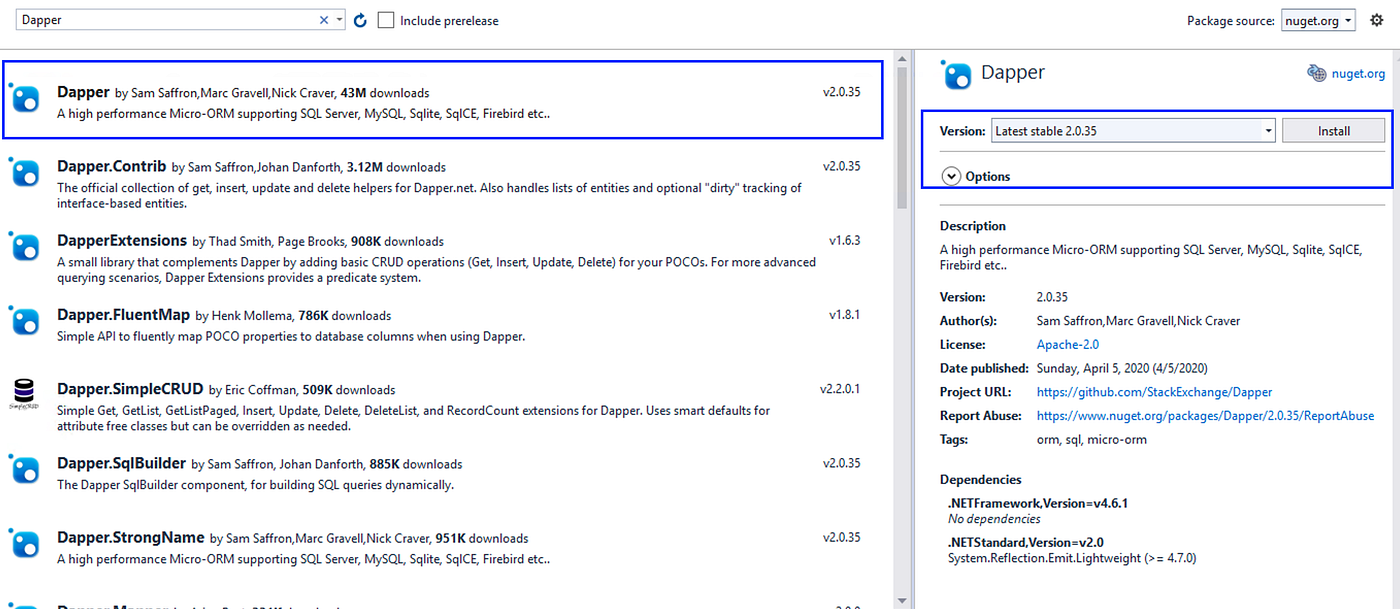Open the Version dropdown Latest stable 2.0.35
This screenshot has height=609, width=1400.
click(1133, 131)
